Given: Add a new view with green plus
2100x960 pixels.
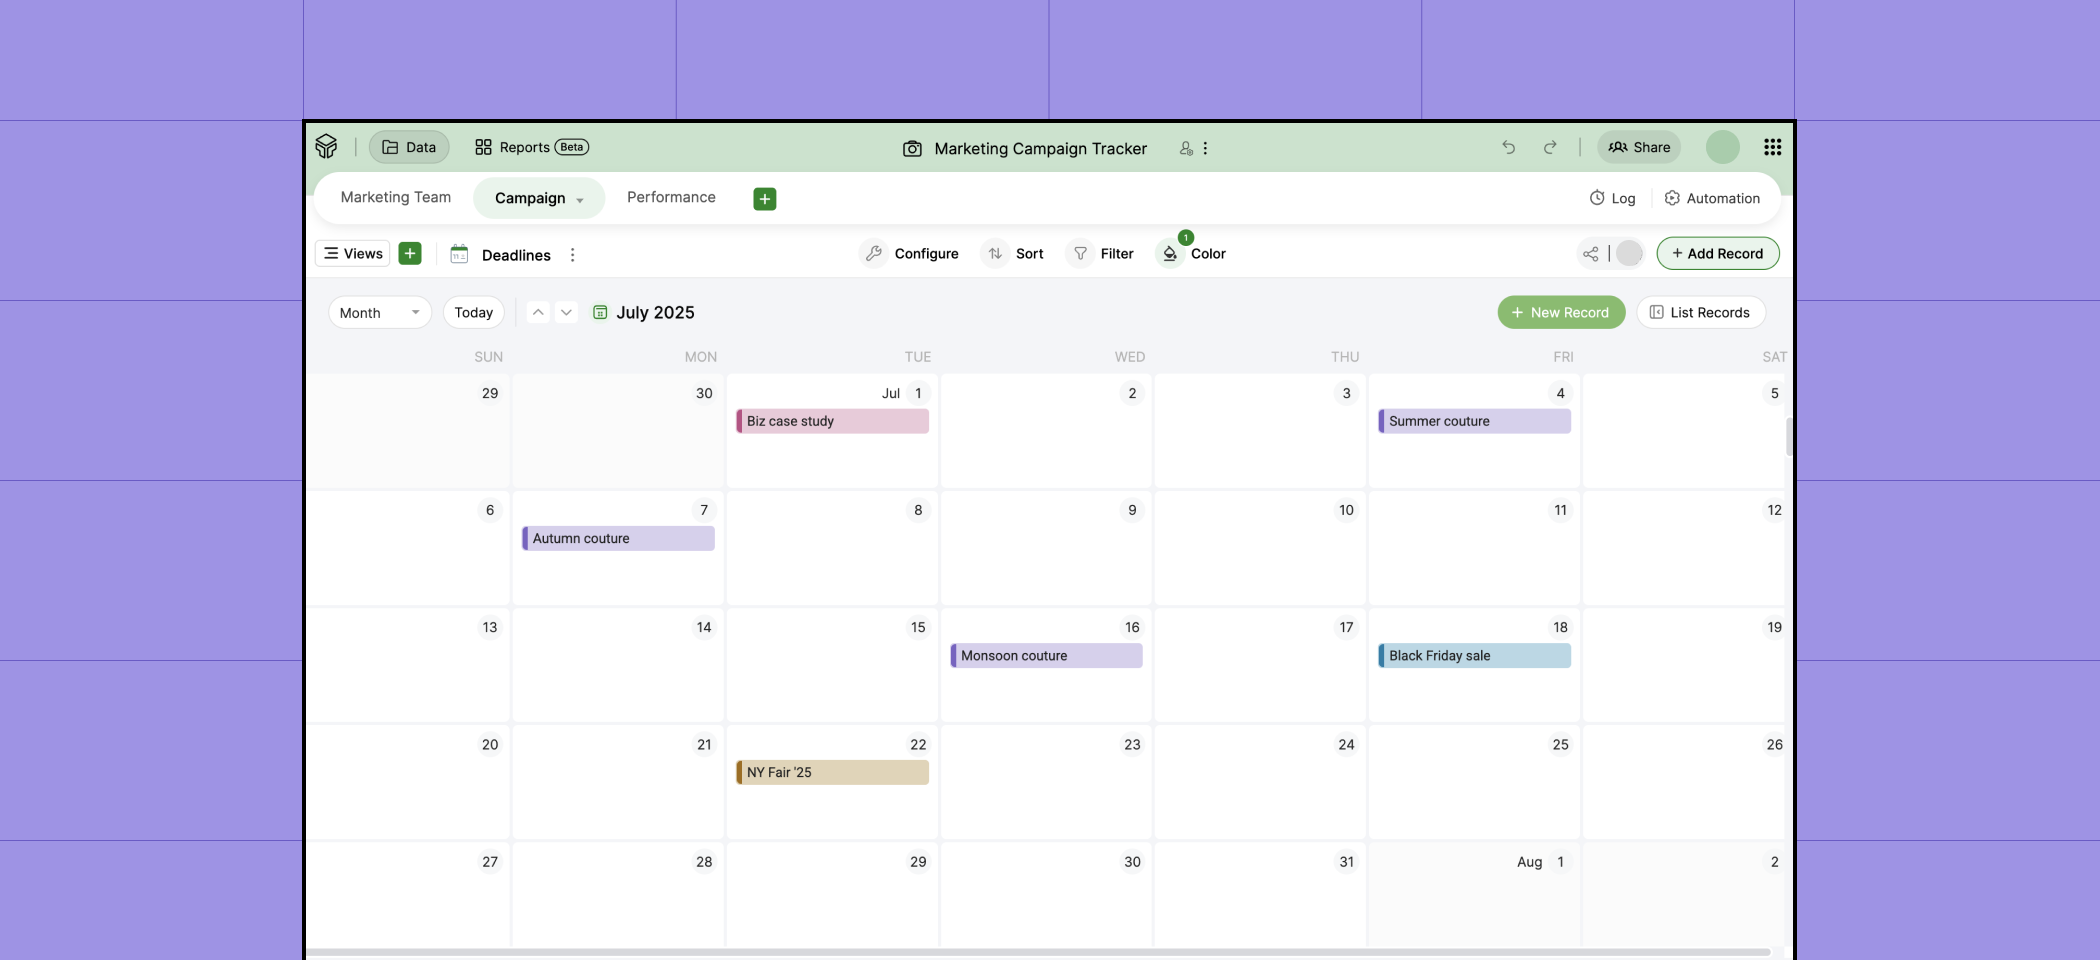Looking at the screenshot, I should (410, 253).
